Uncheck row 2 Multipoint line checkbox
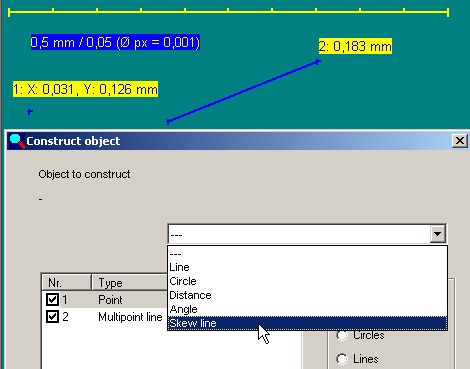Viewport: 470px width, 369px height. tap(52, 316)
